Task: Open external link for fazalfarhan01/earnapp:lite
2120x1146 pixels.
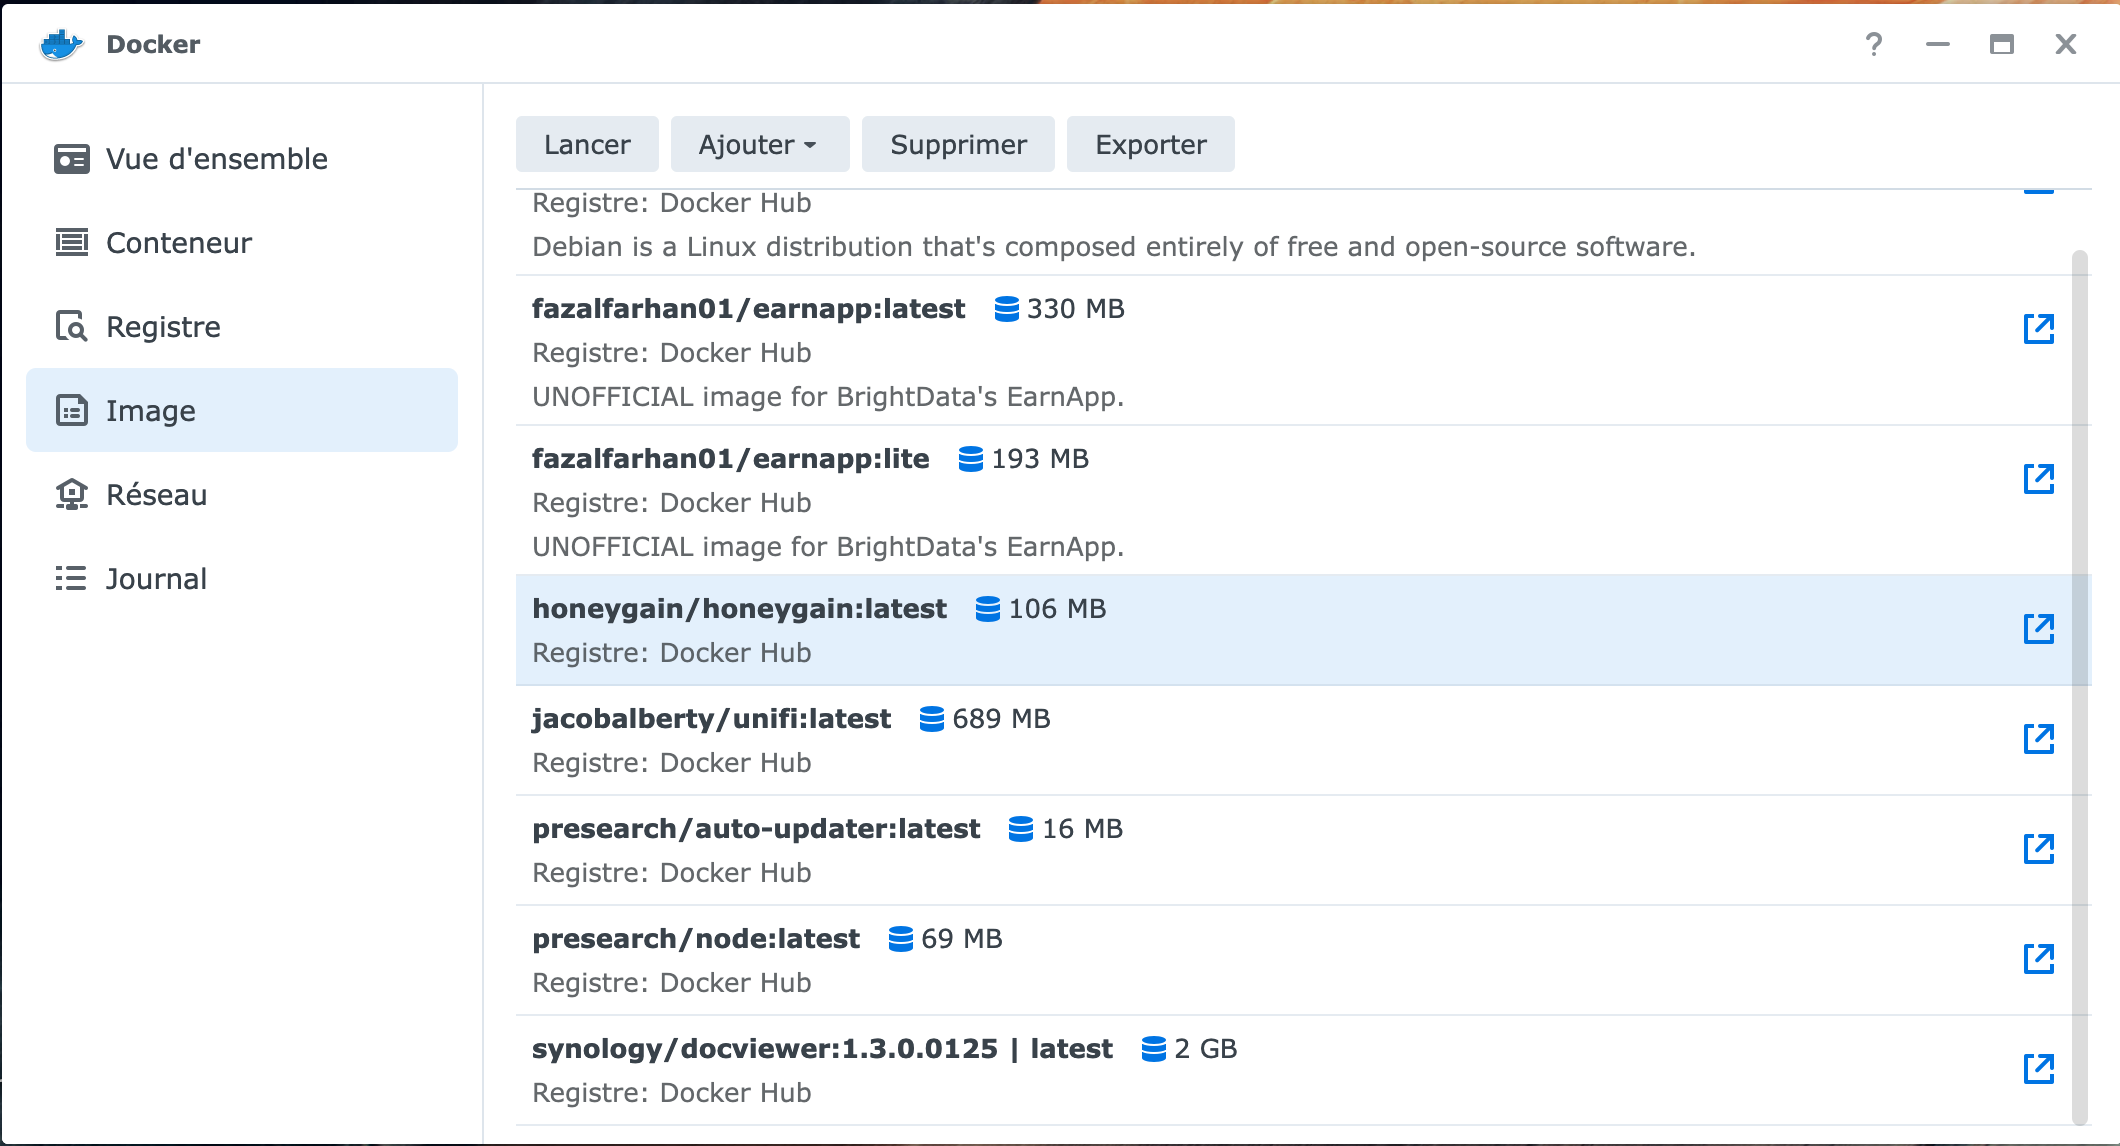Action: 2038,479
